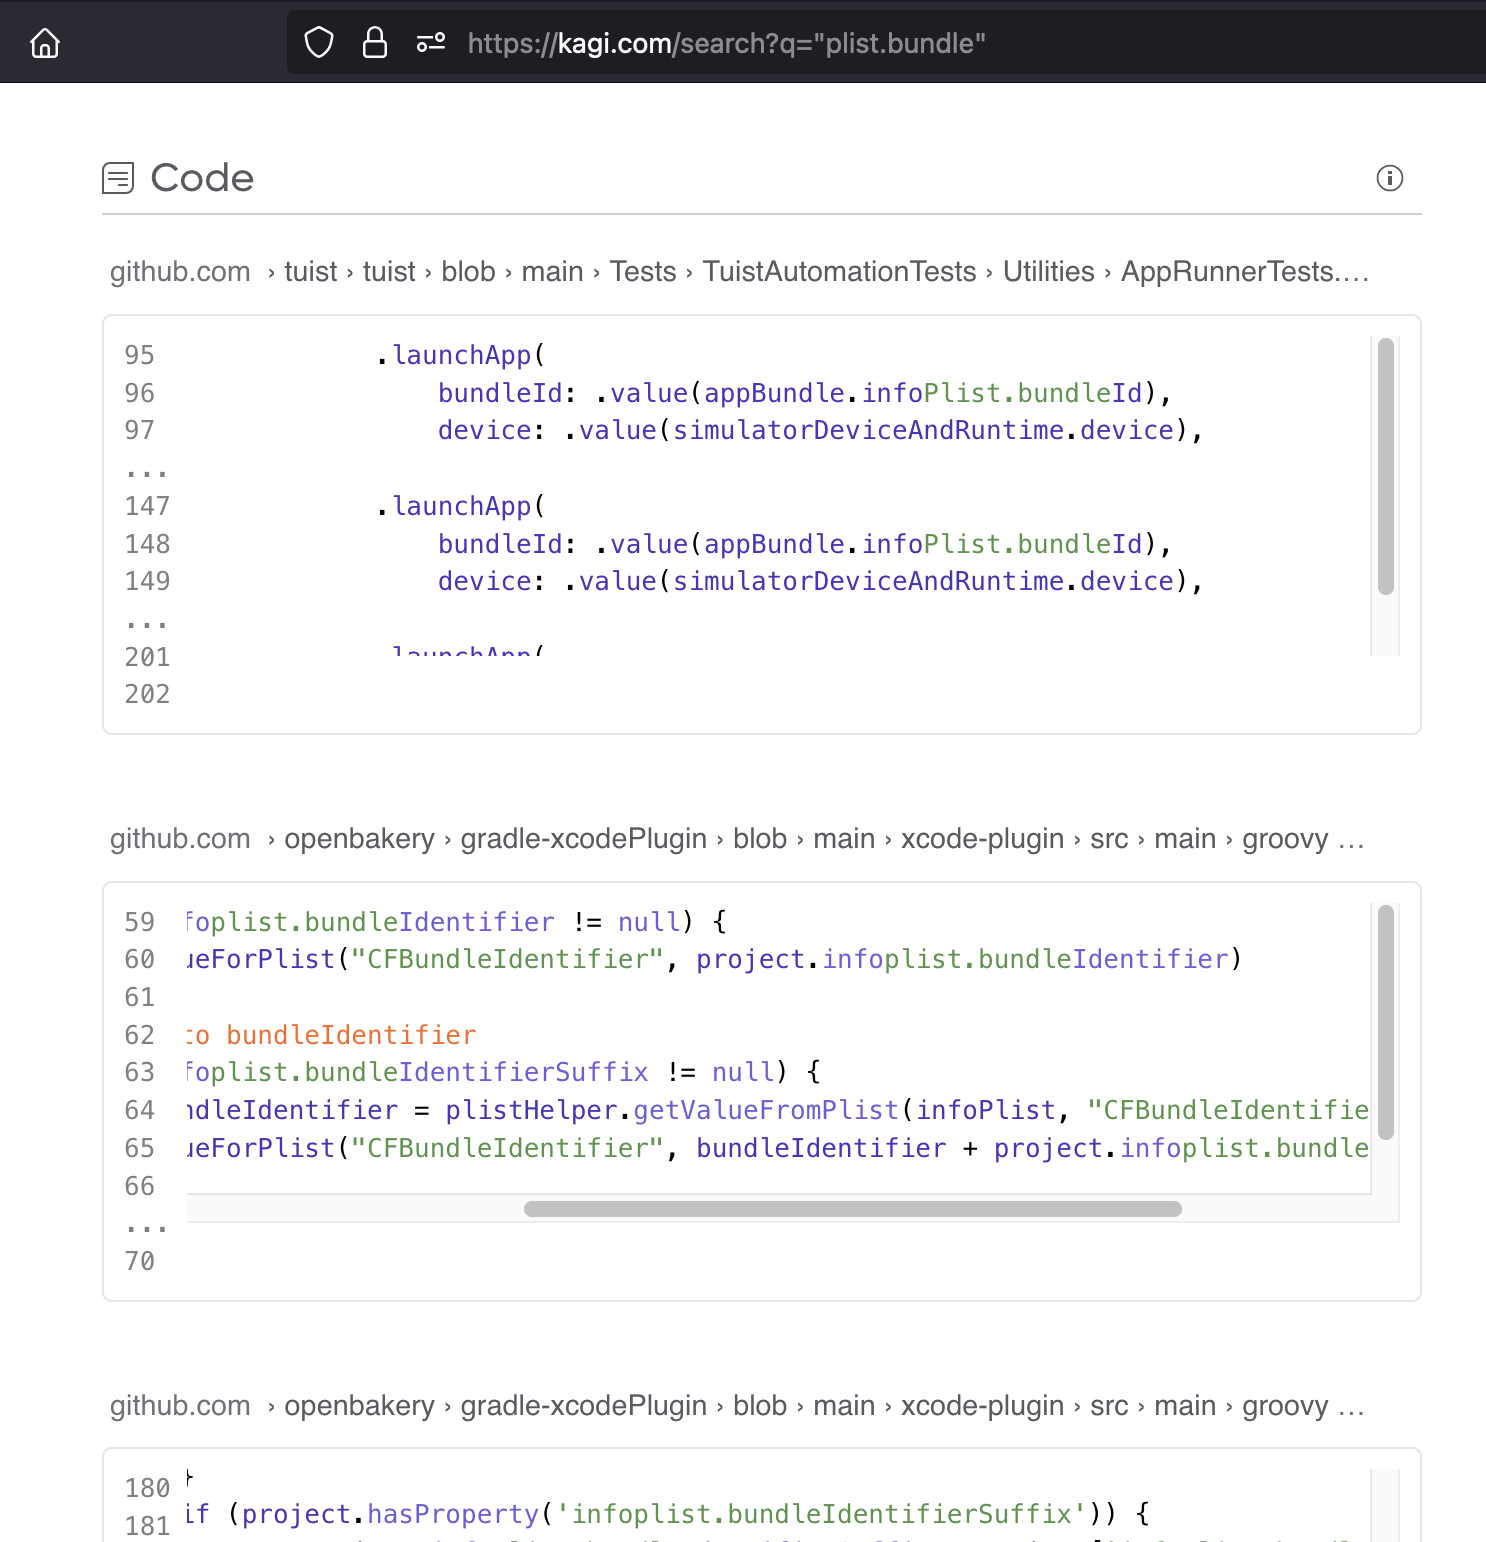Open the first openbakery gradle-xcodePlugin result link
Viewport: 1486px width, 1542px height.
[736, 839]
